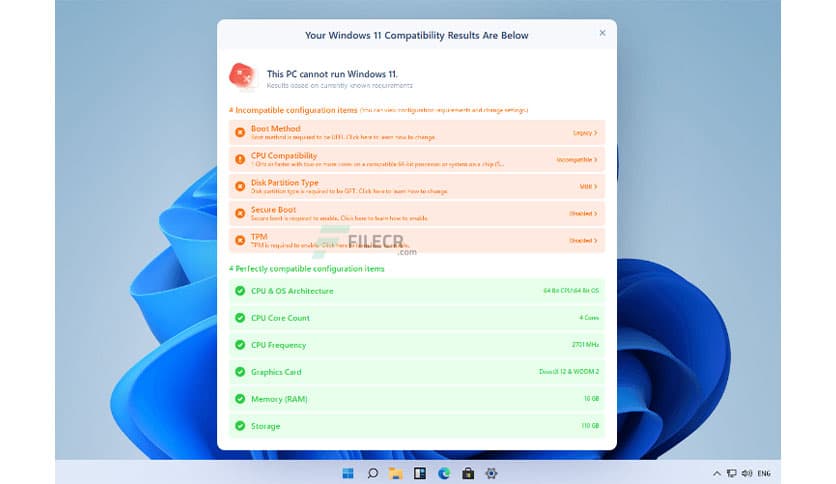
Task: Click the error icon beside TPM
Action: click(x=240, y=240)
